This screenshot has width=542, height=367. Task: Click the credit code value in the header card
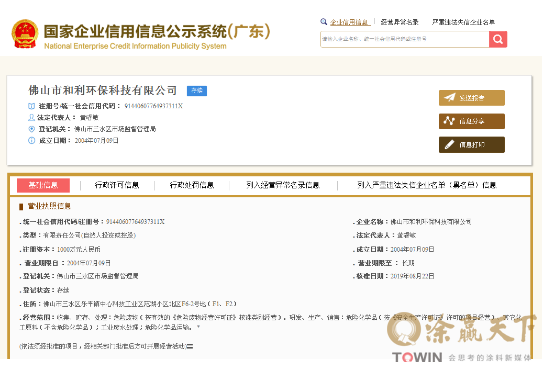coord(153,106)
